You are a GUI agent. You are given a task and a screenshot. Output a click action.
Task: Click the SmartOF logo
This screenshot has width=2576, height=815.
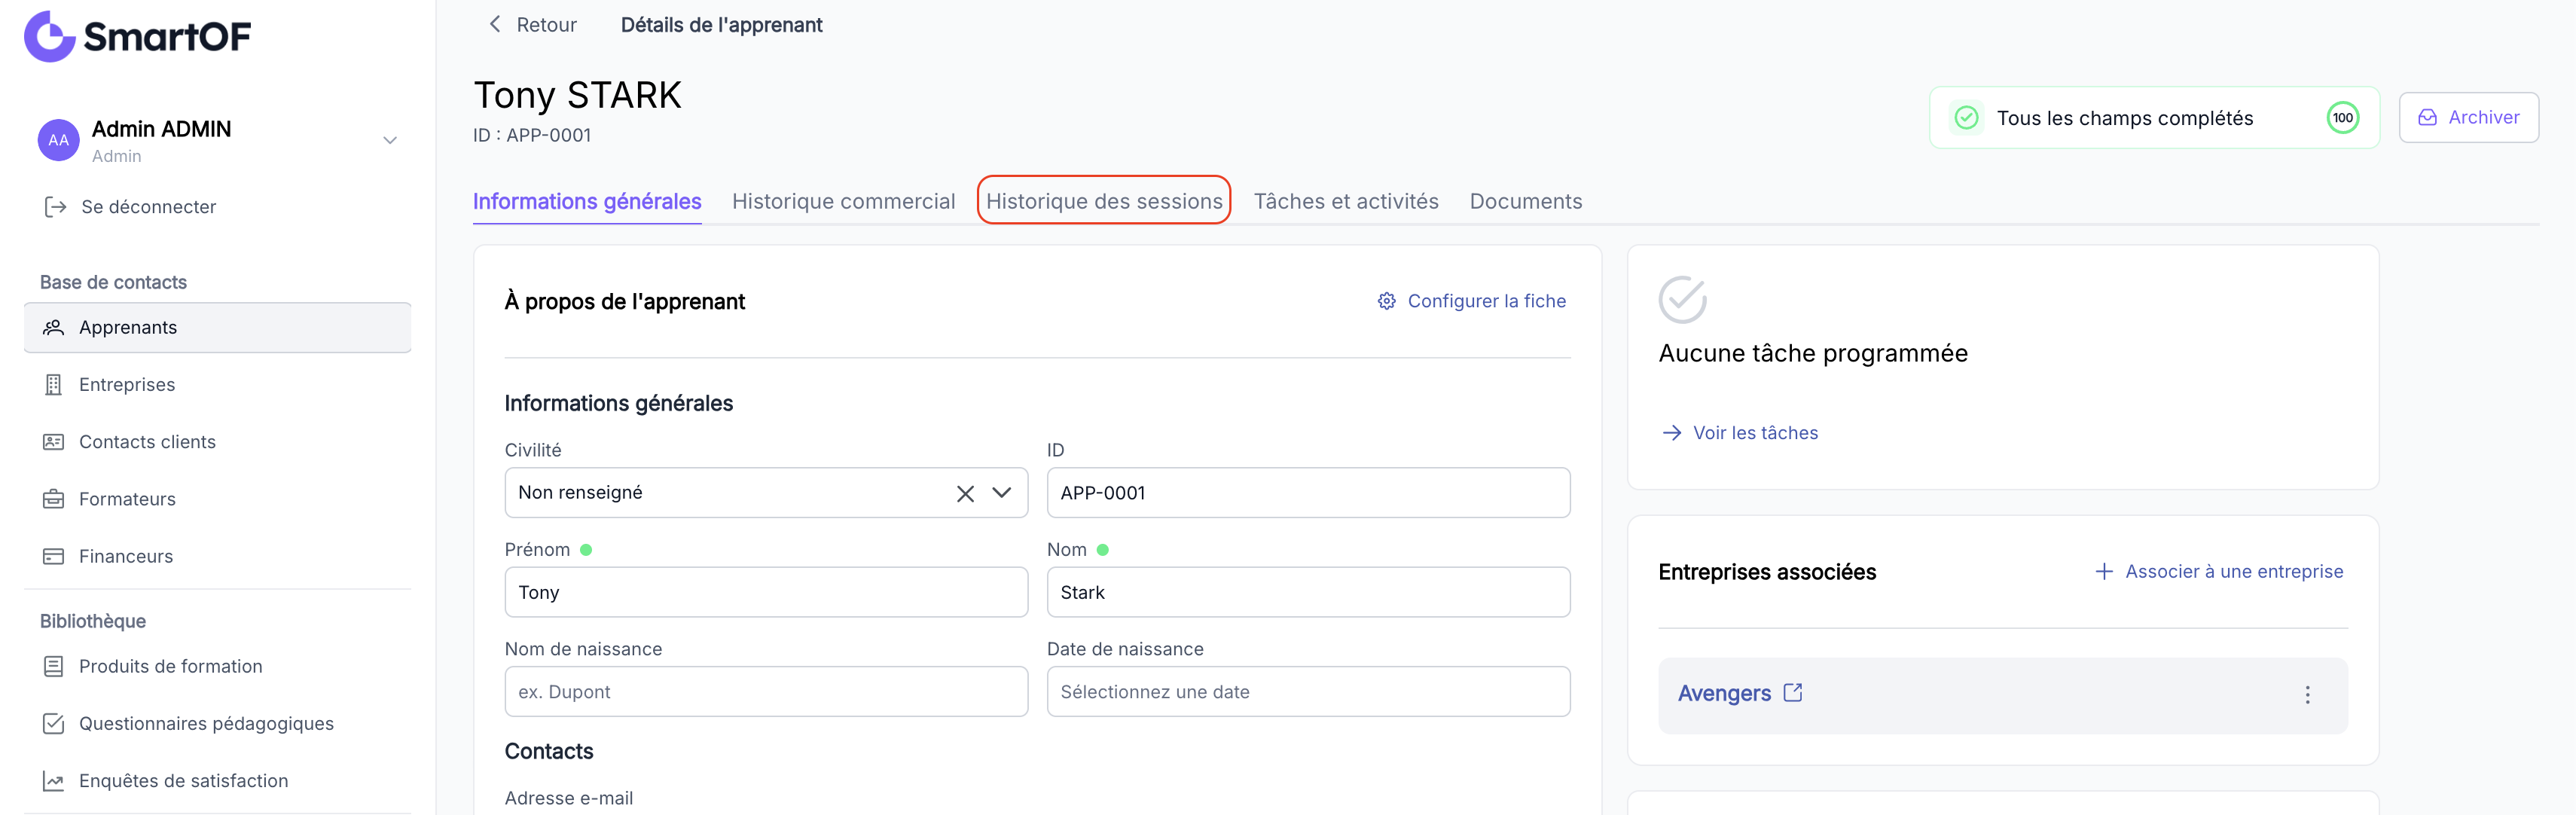[x=137, y=36]
